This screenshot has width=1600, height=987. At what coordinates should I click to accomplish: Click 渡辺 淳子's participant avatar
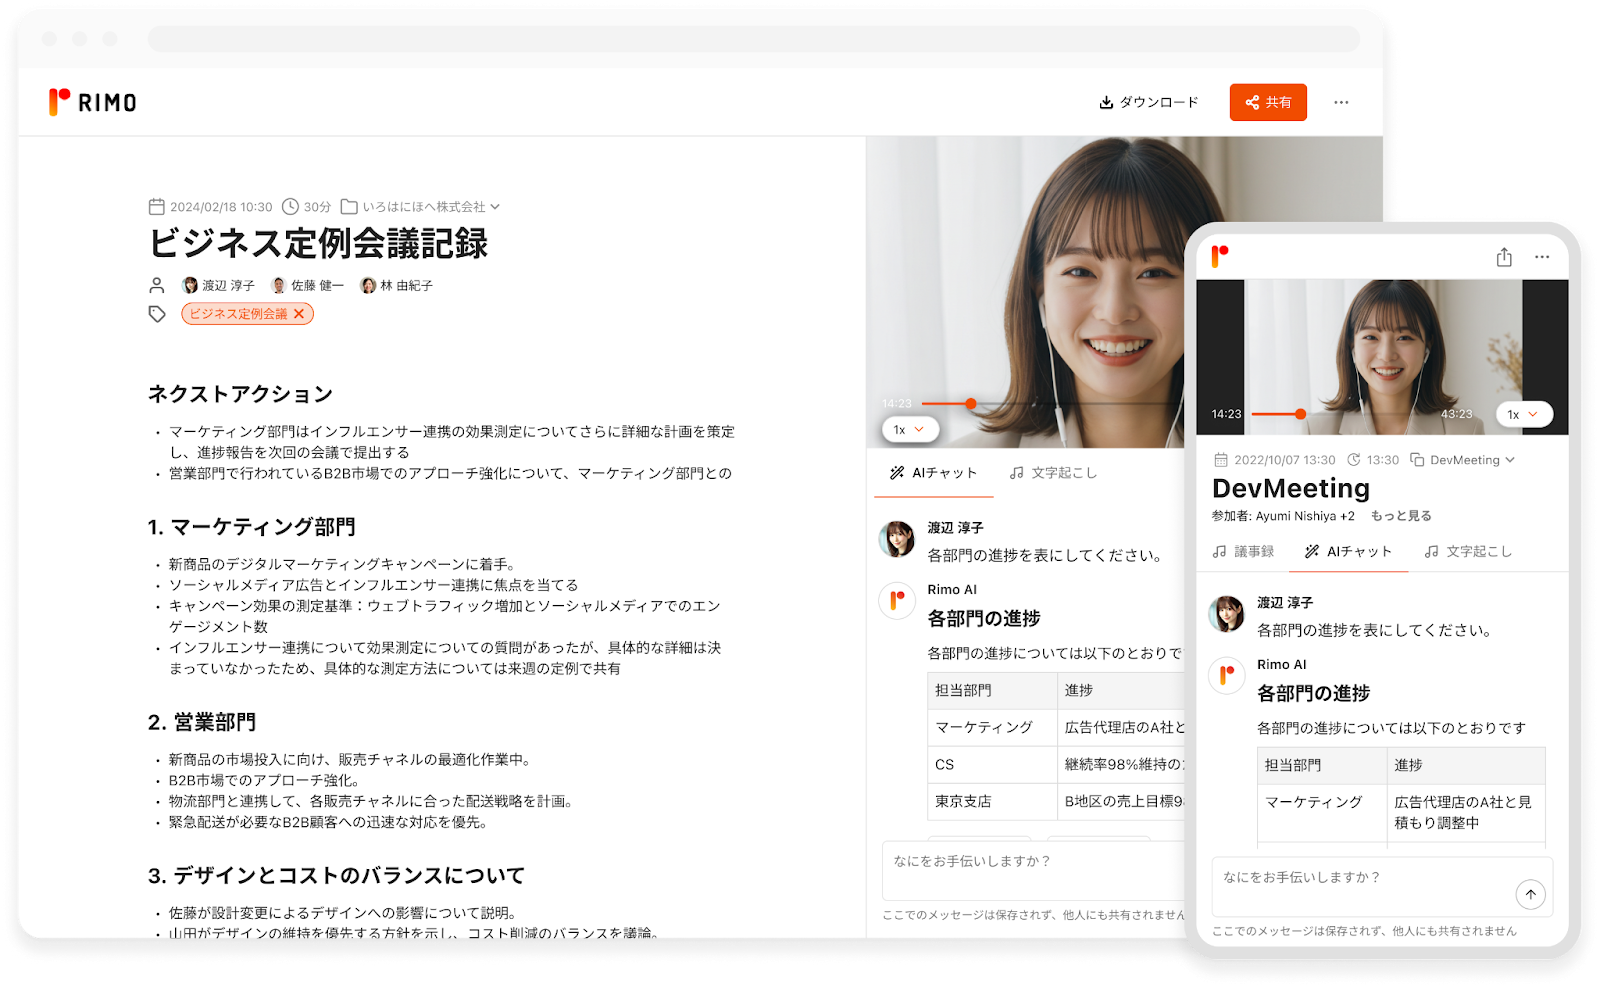[191, 284]
